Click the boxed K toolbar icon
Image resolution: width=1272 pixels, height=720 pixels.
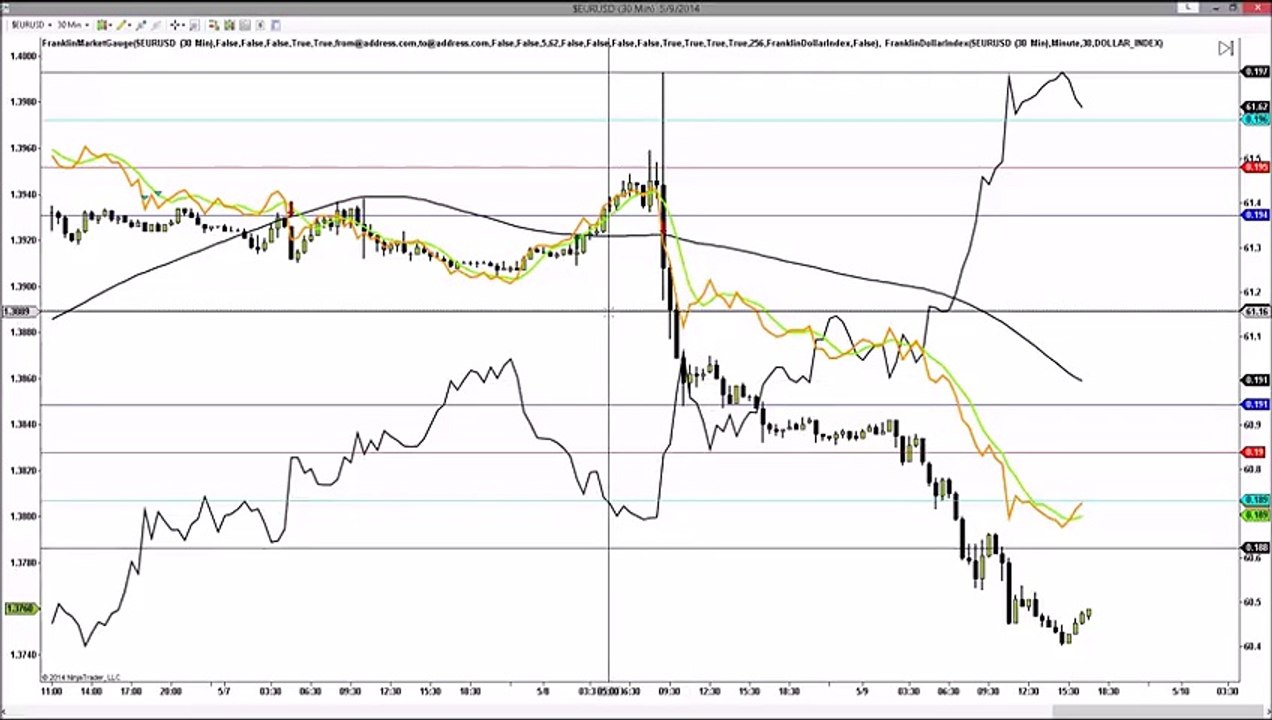click(x=260, y=25)
